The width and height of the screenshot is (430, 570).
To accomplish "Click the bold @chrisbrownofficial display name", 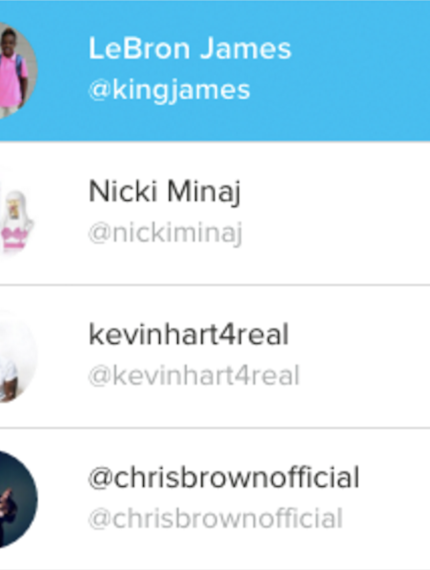I will click(224, 477).
